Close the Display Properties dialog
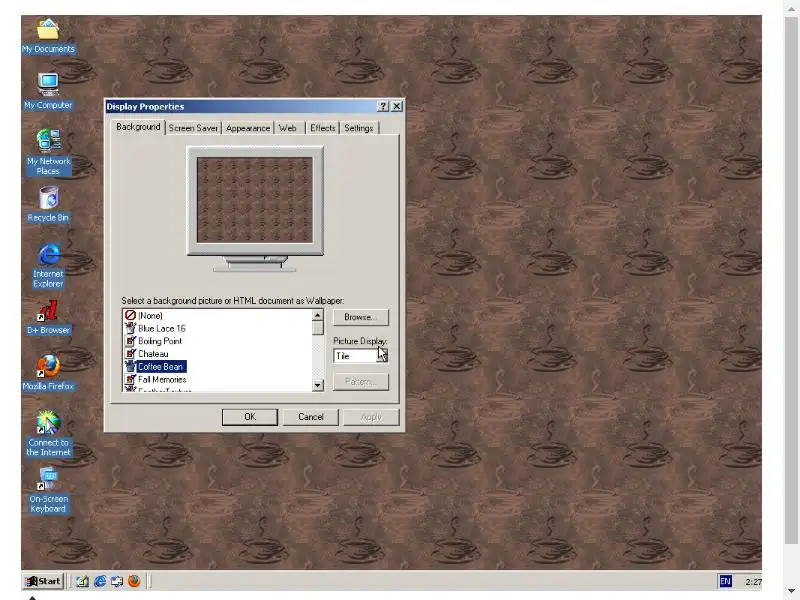Screen dimensions: 800x600 coord(396,106)
